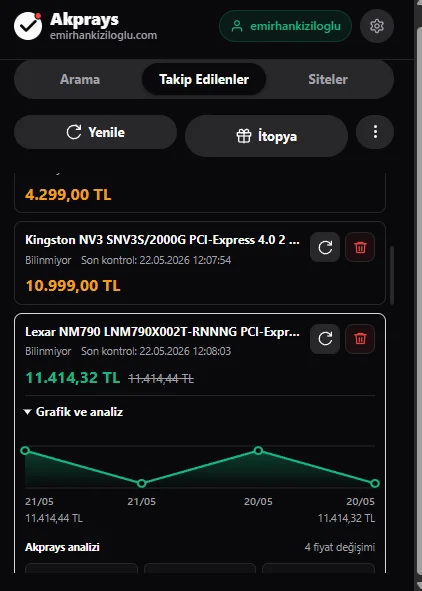Click the Akprays analizi heading

point(62,547)
